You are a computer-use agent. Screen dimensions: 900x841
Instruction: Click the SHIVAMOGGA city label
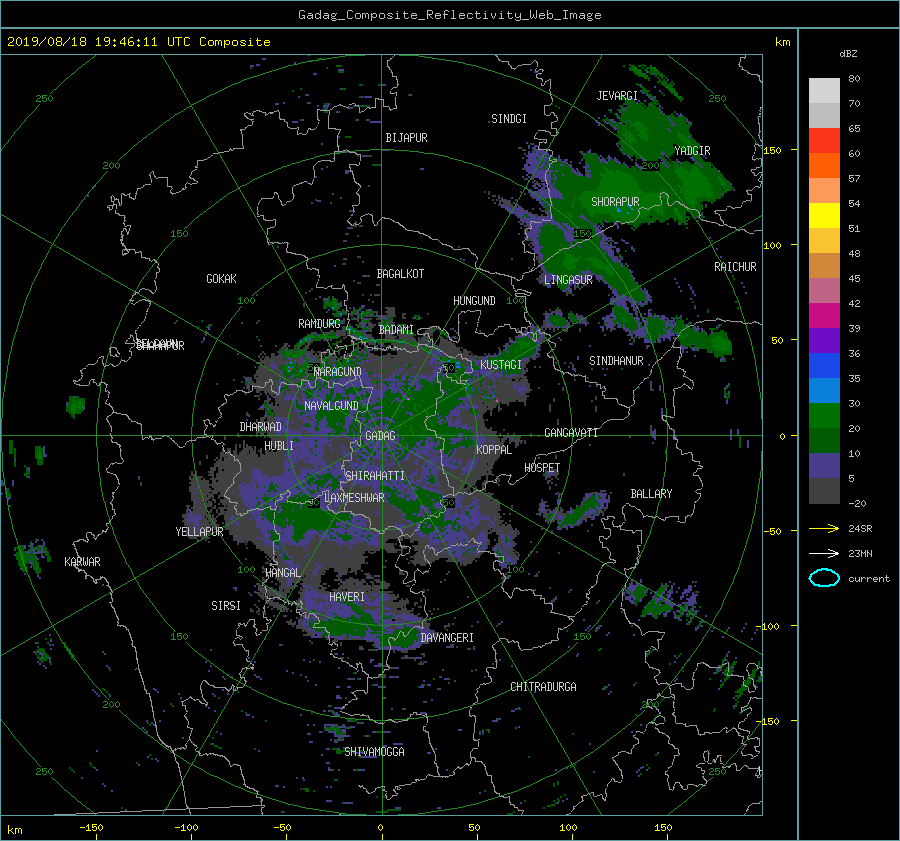374,751
